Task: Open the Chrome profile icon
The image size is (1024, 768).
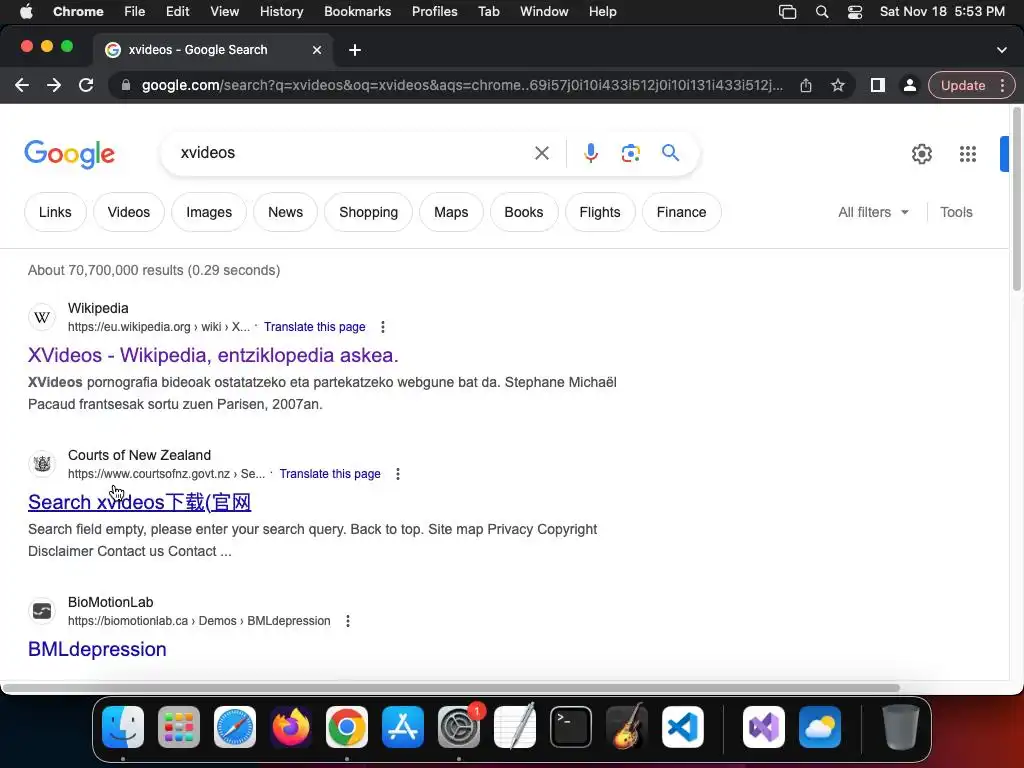Action: click(909, 86)
